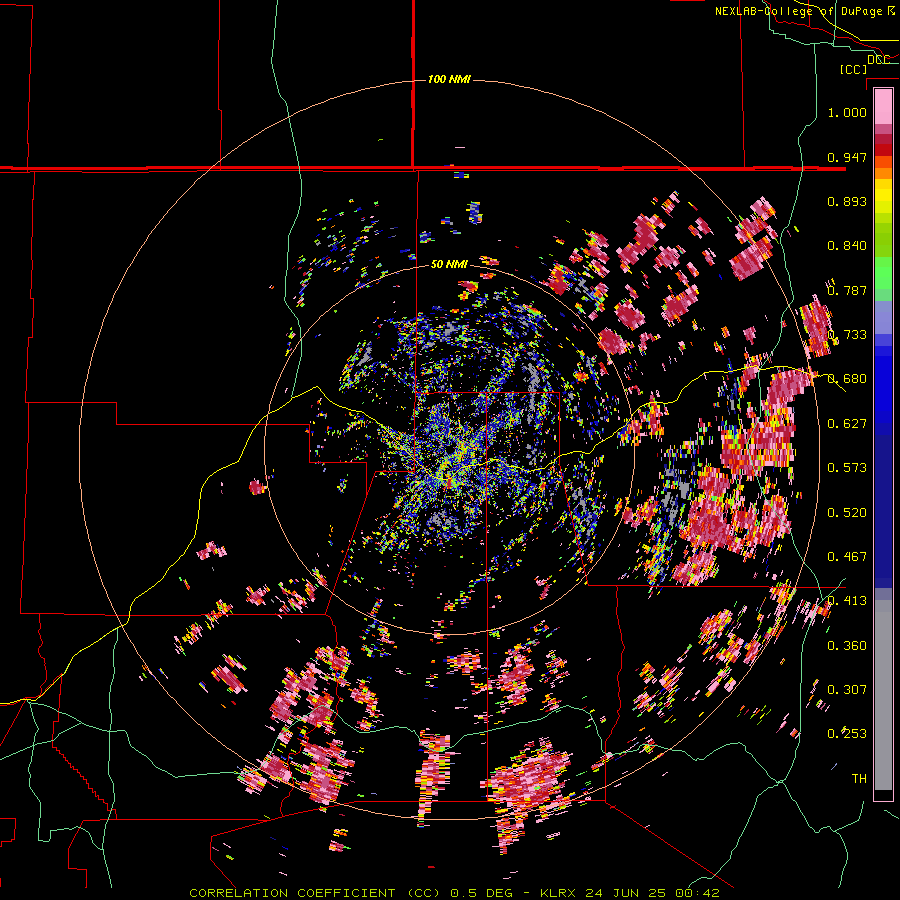
Task: Click the 0.627 legend value
Action: [847, 424]
